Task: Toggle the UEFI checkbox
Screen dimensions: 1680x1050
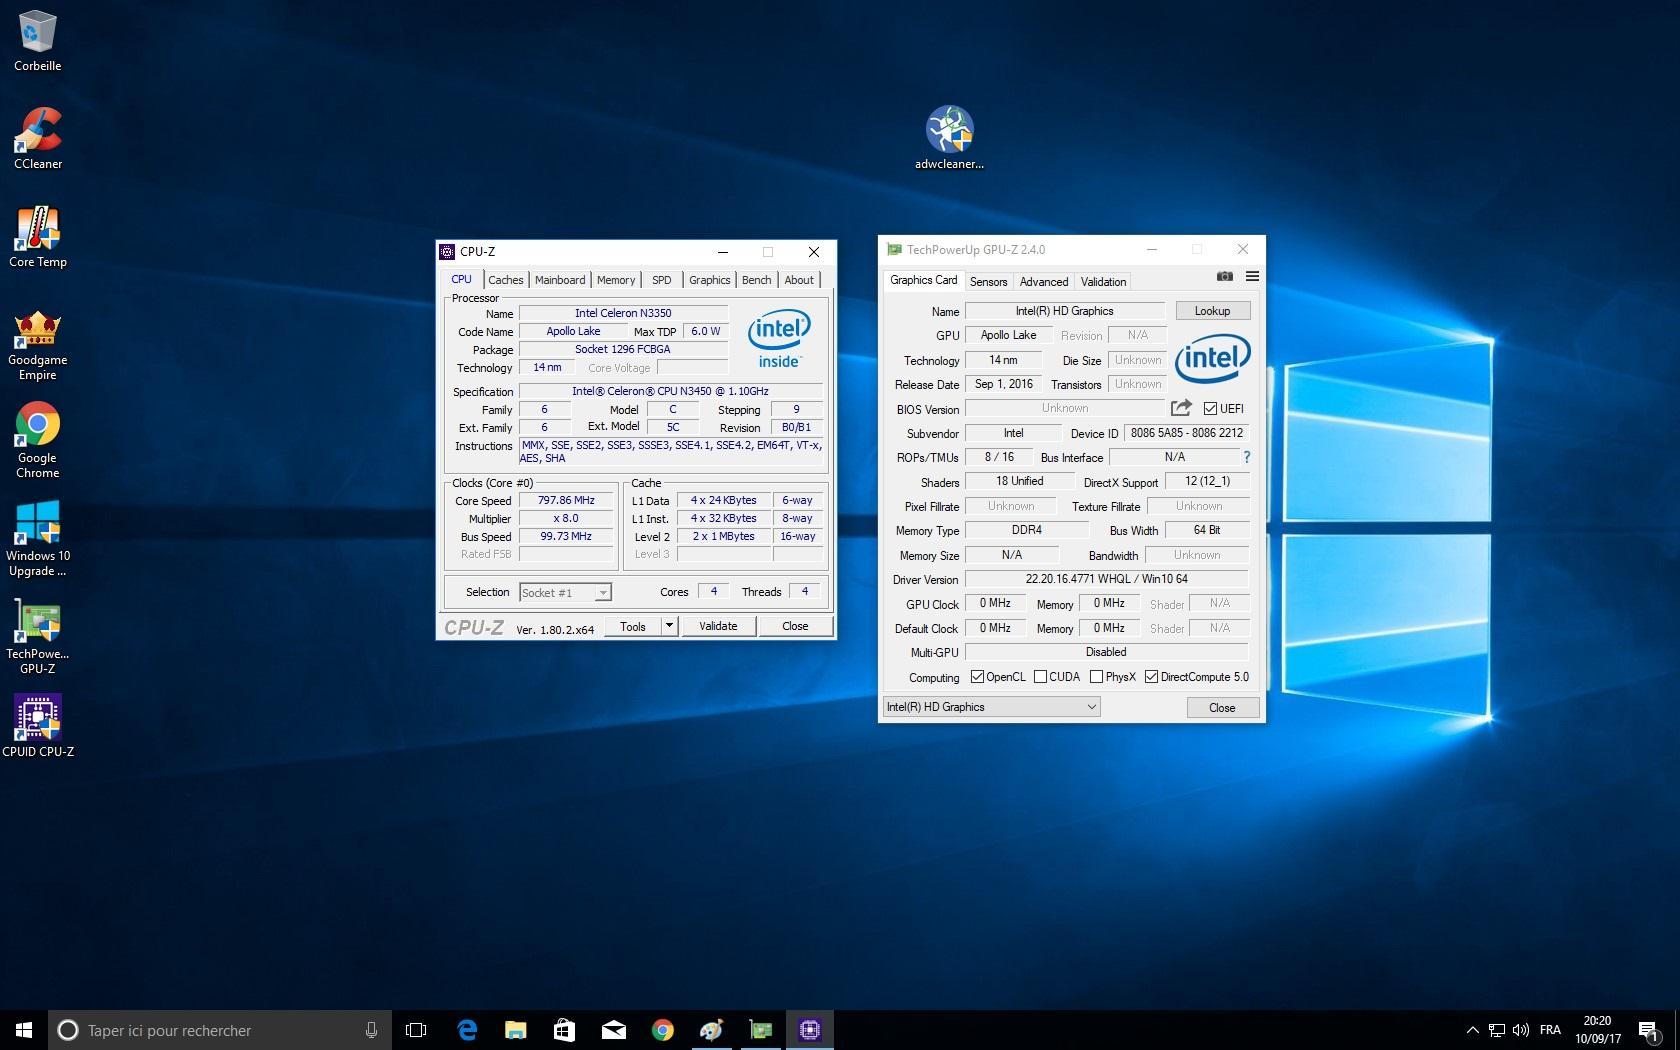Action: 1211,409
